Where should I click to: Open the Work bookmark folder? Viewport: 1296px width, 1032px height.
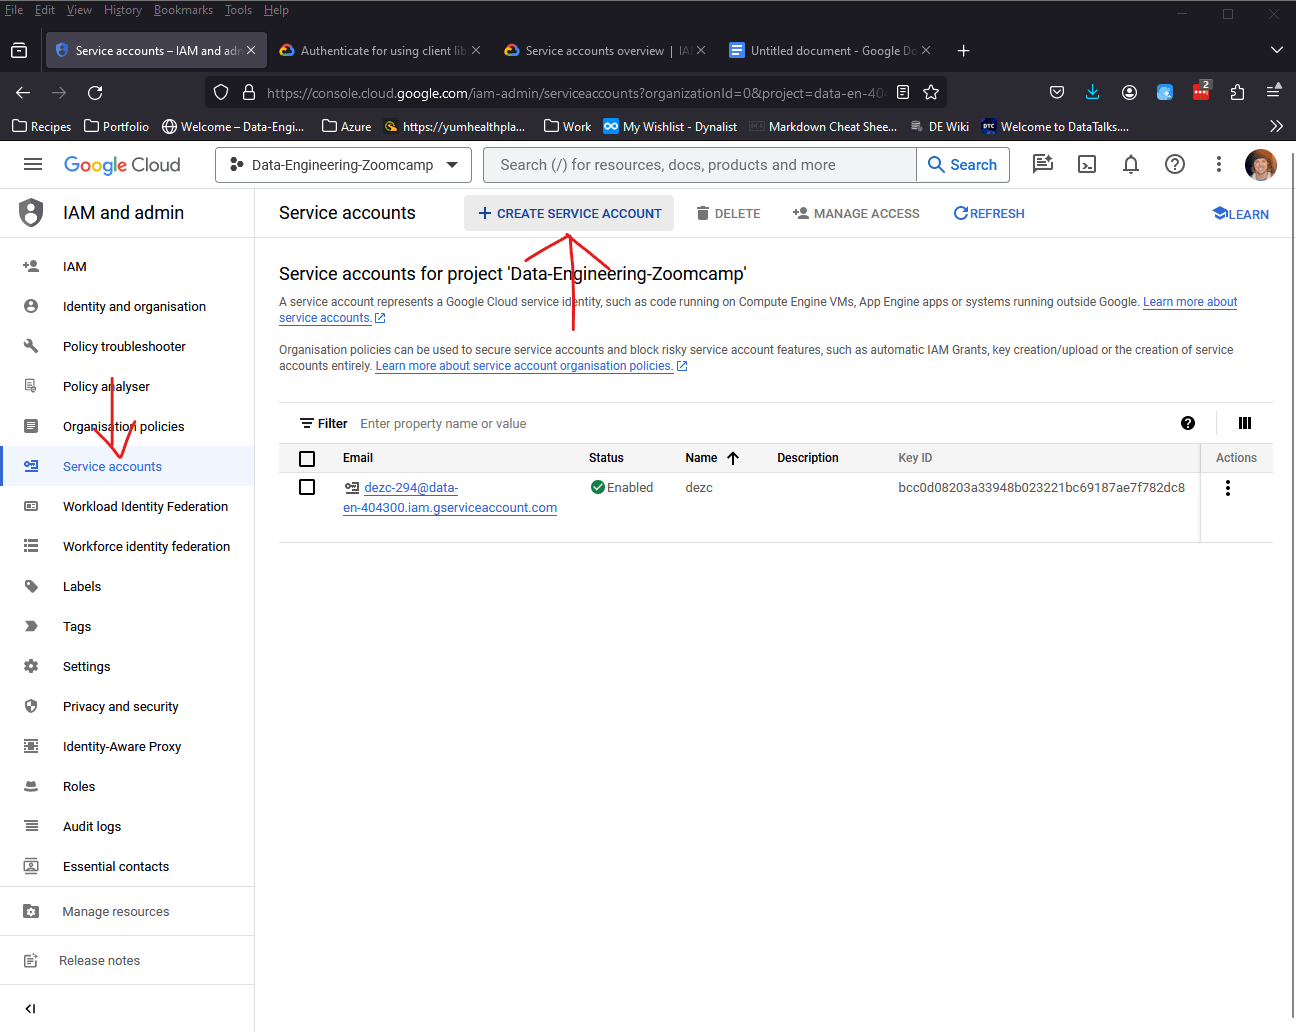point(567,127)
